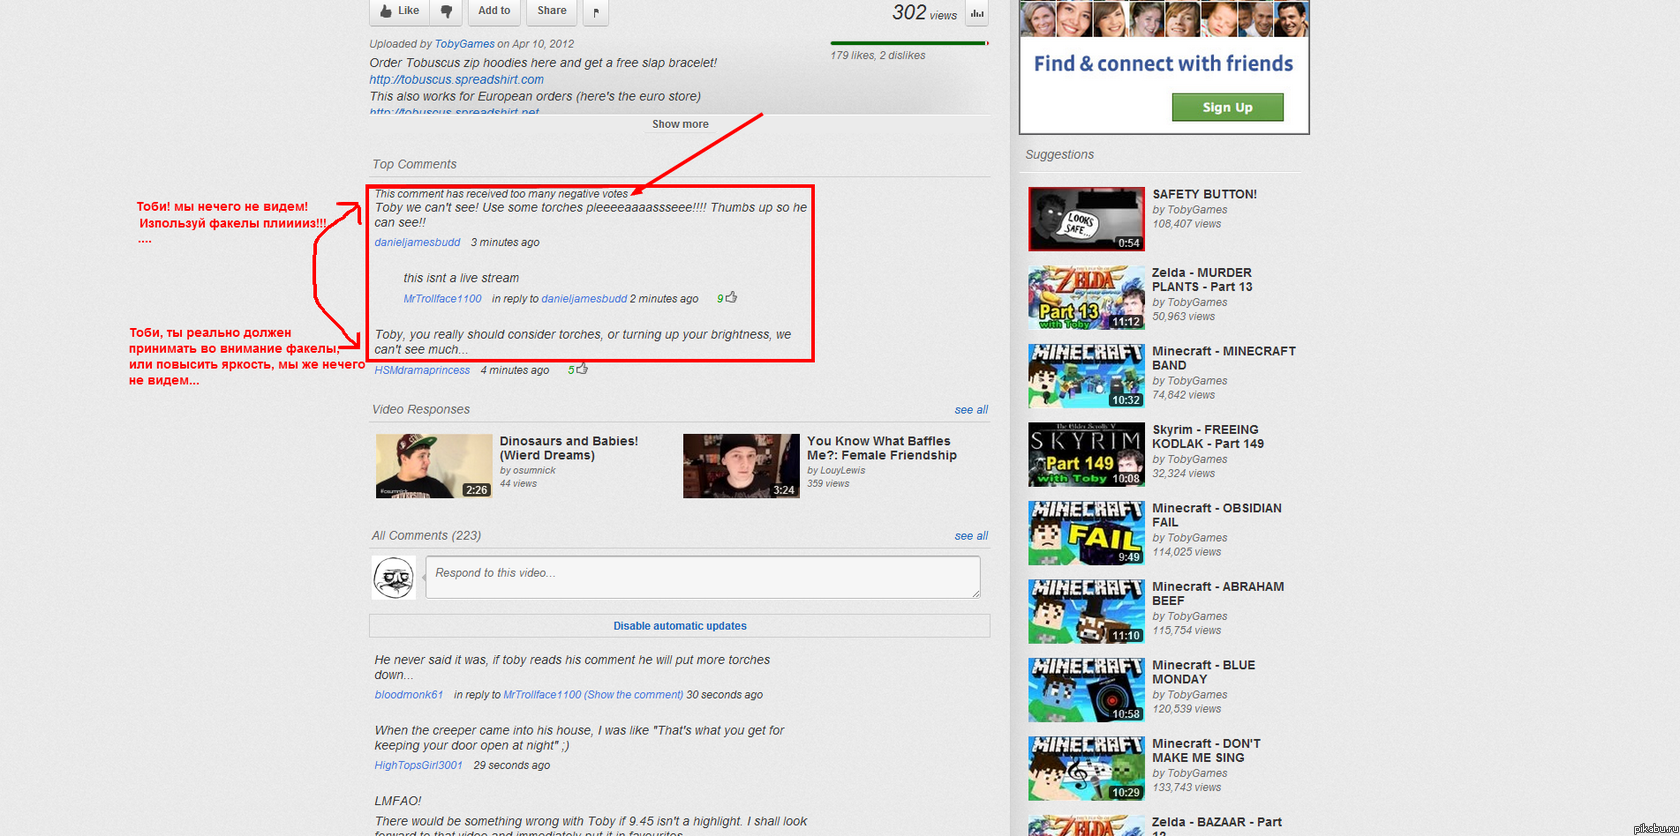The width and height of the screenshot is (1680, 836).
Task: Click the thumbs-down dislike icon
Action: (446, 11)
